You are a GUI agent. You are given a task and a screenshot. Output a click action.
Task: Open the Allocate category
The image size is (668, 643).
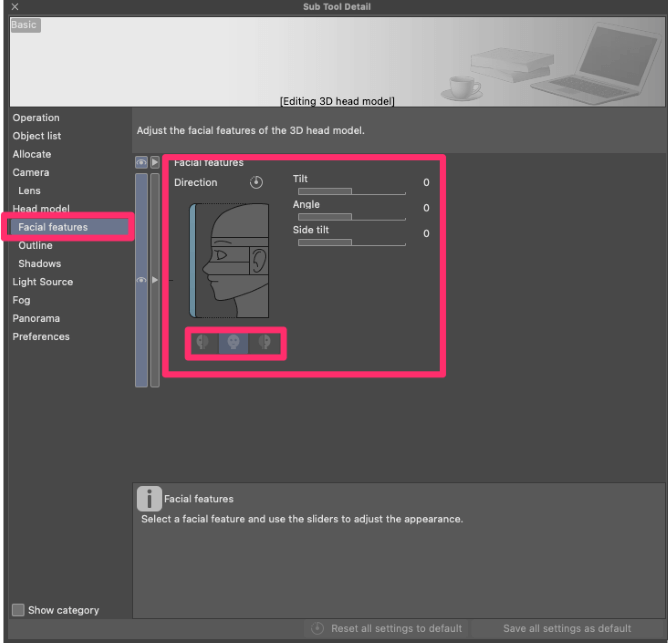[32, 154]
